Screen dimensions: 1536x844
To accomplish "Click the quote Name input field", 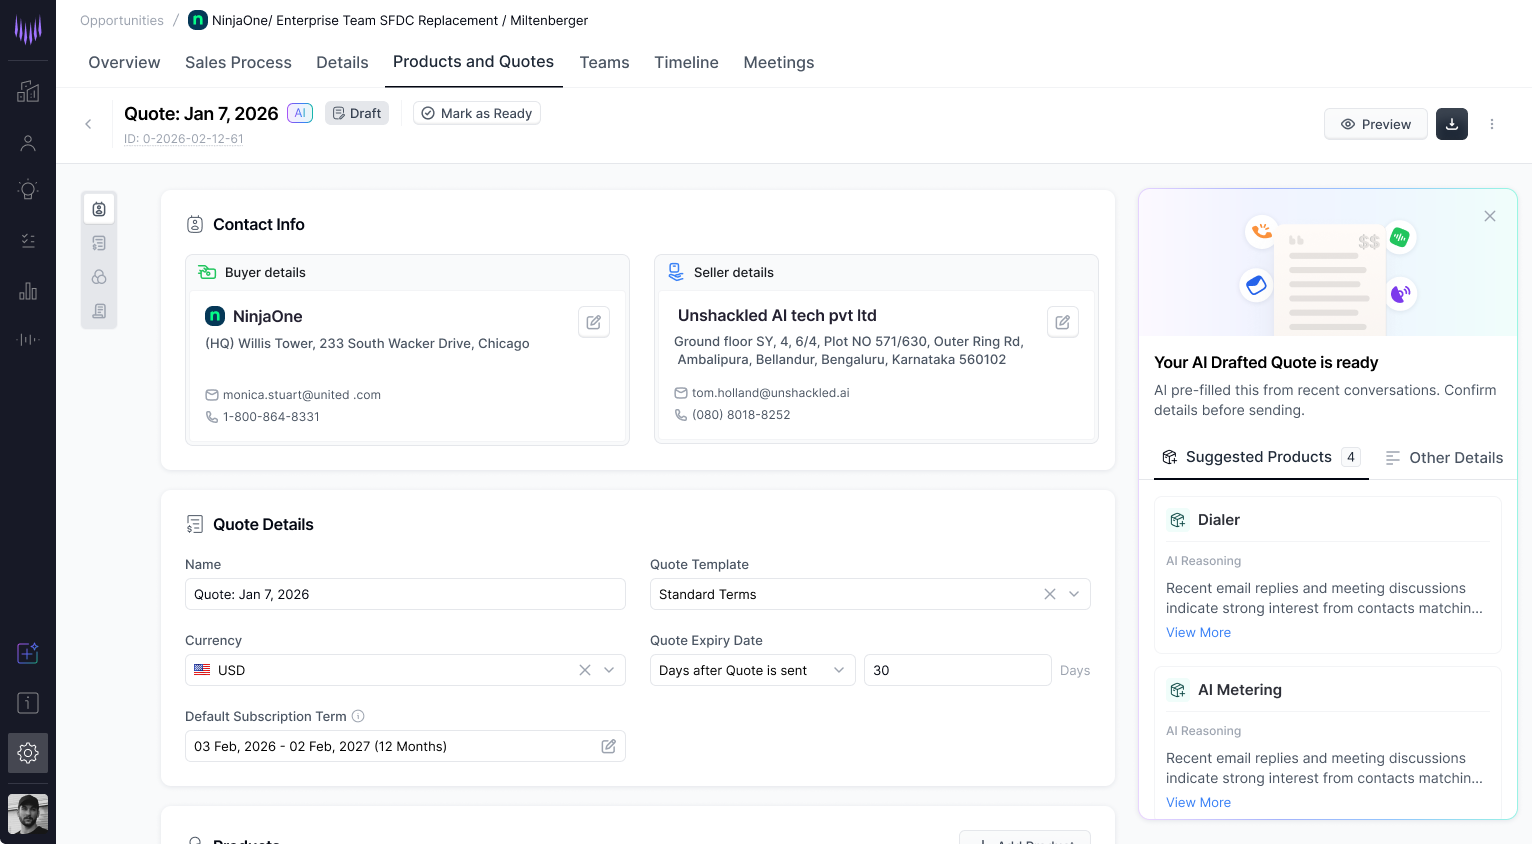I will [405, 594].
